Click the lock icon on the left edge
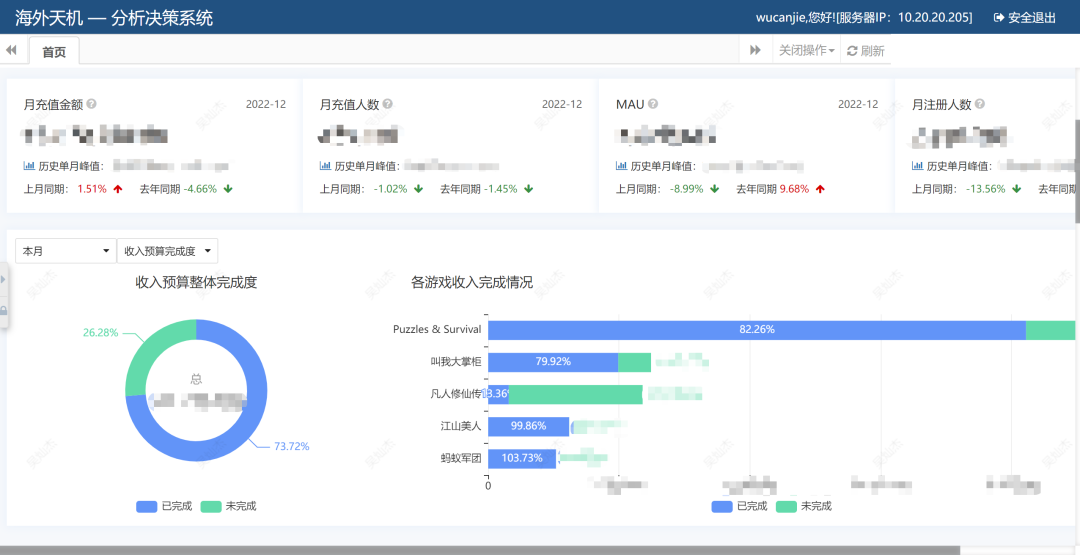The height and width of the screenshot is (555, 1080). click(3, 311)
